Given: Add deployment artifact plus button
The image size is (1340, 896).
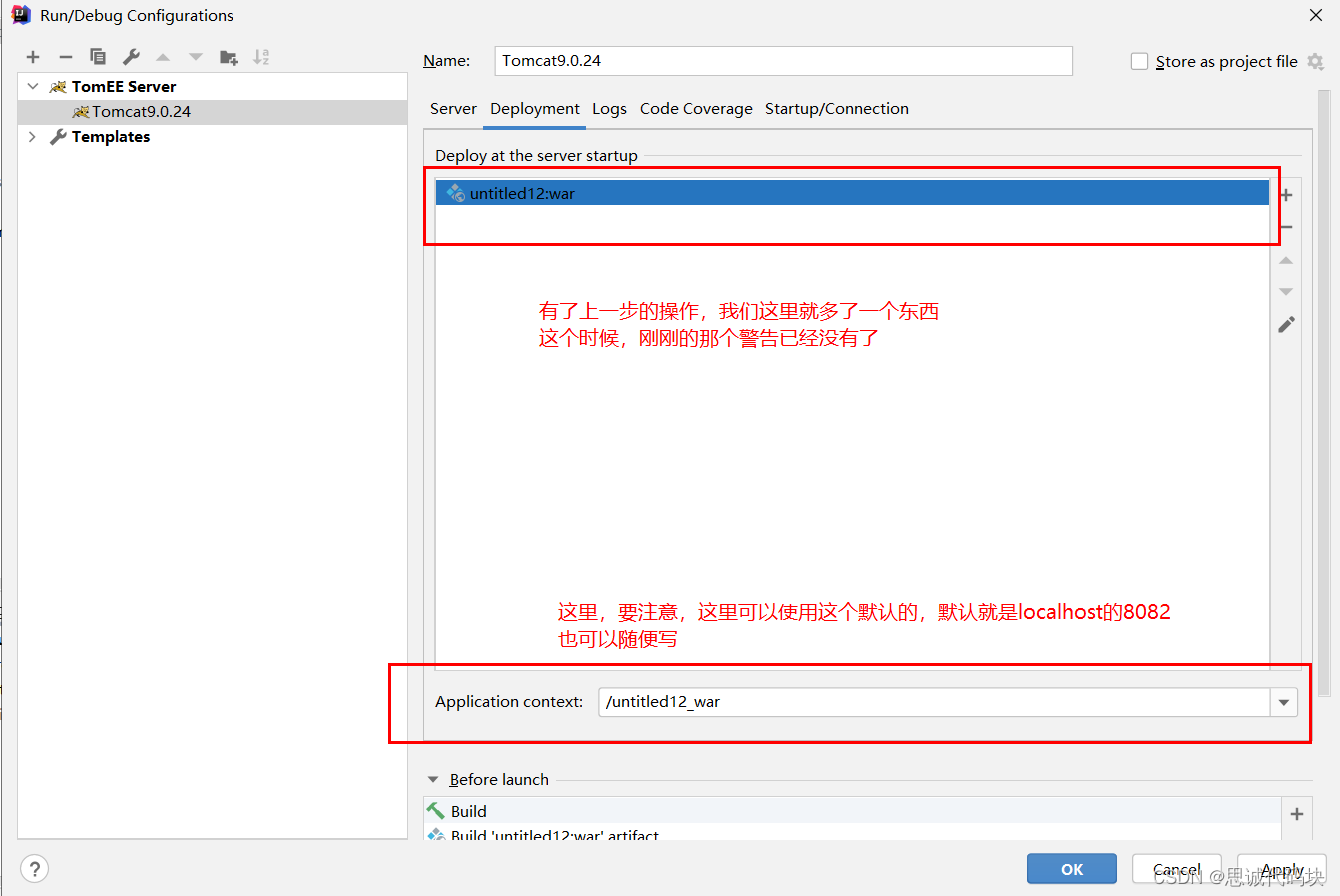Looking at the screenshot, I should click(x=1287, y=195).
